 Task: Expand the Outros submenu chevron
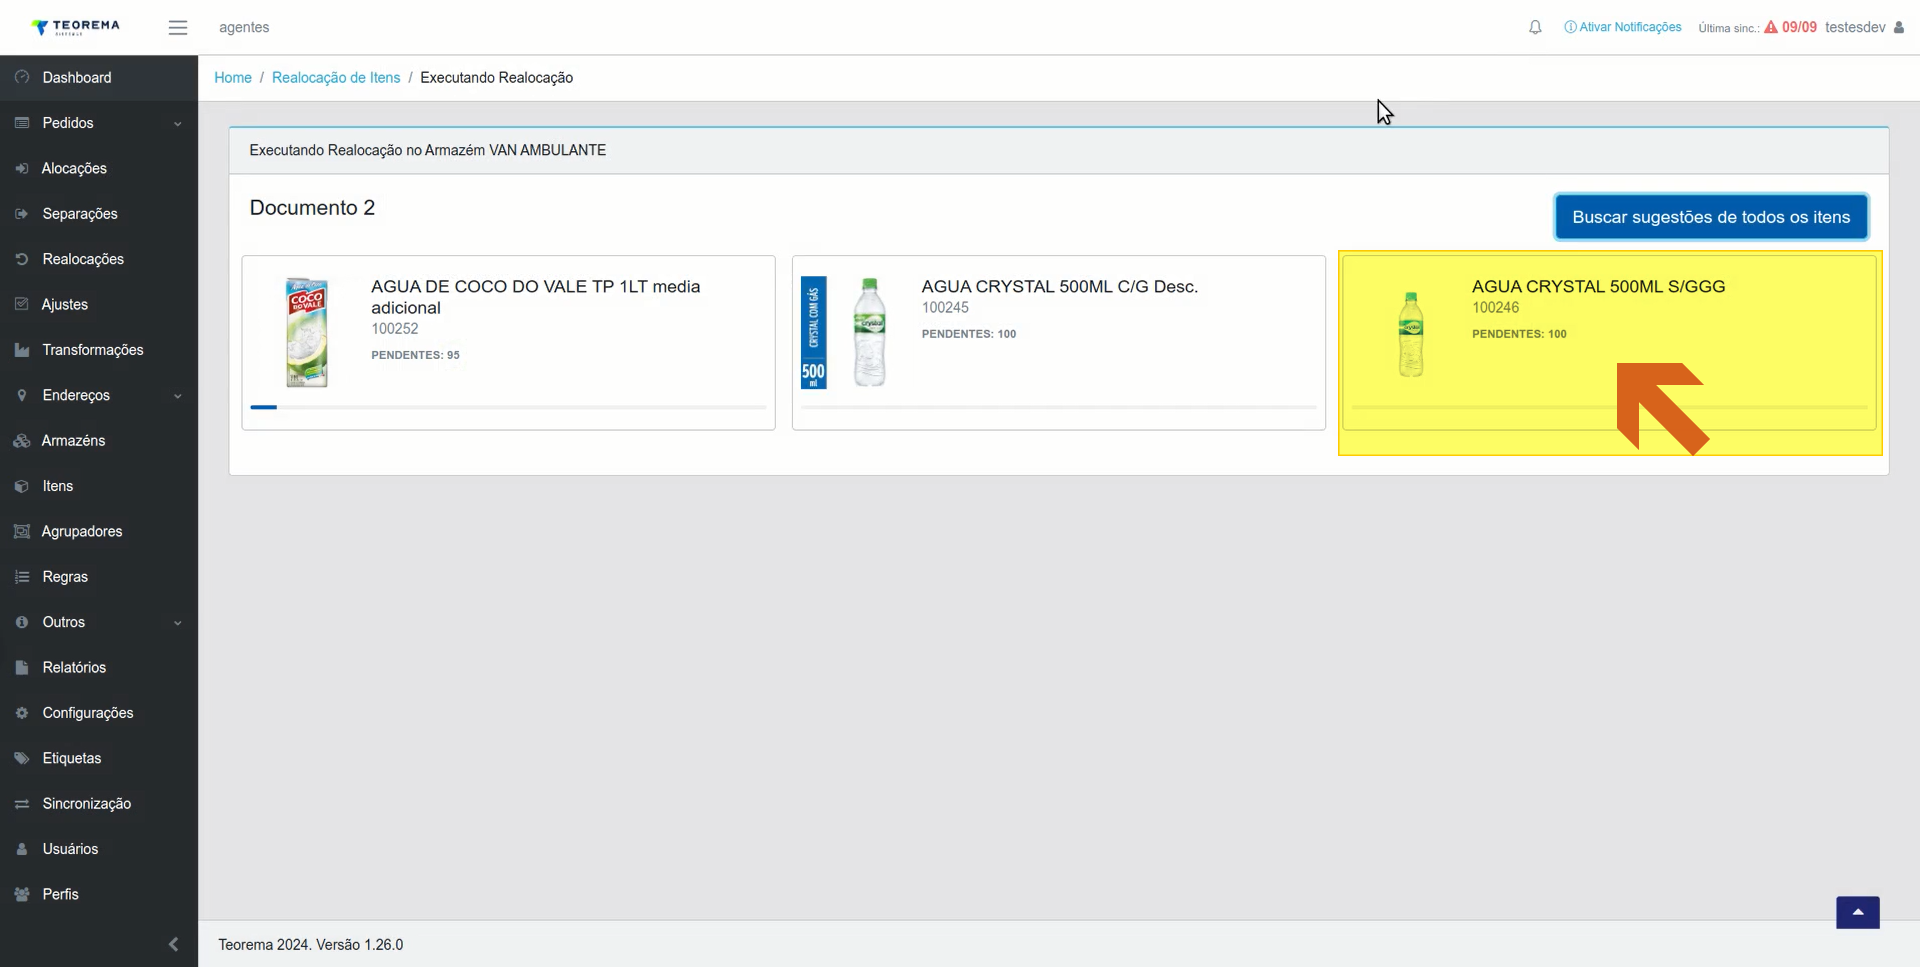[x=178, y=623]
